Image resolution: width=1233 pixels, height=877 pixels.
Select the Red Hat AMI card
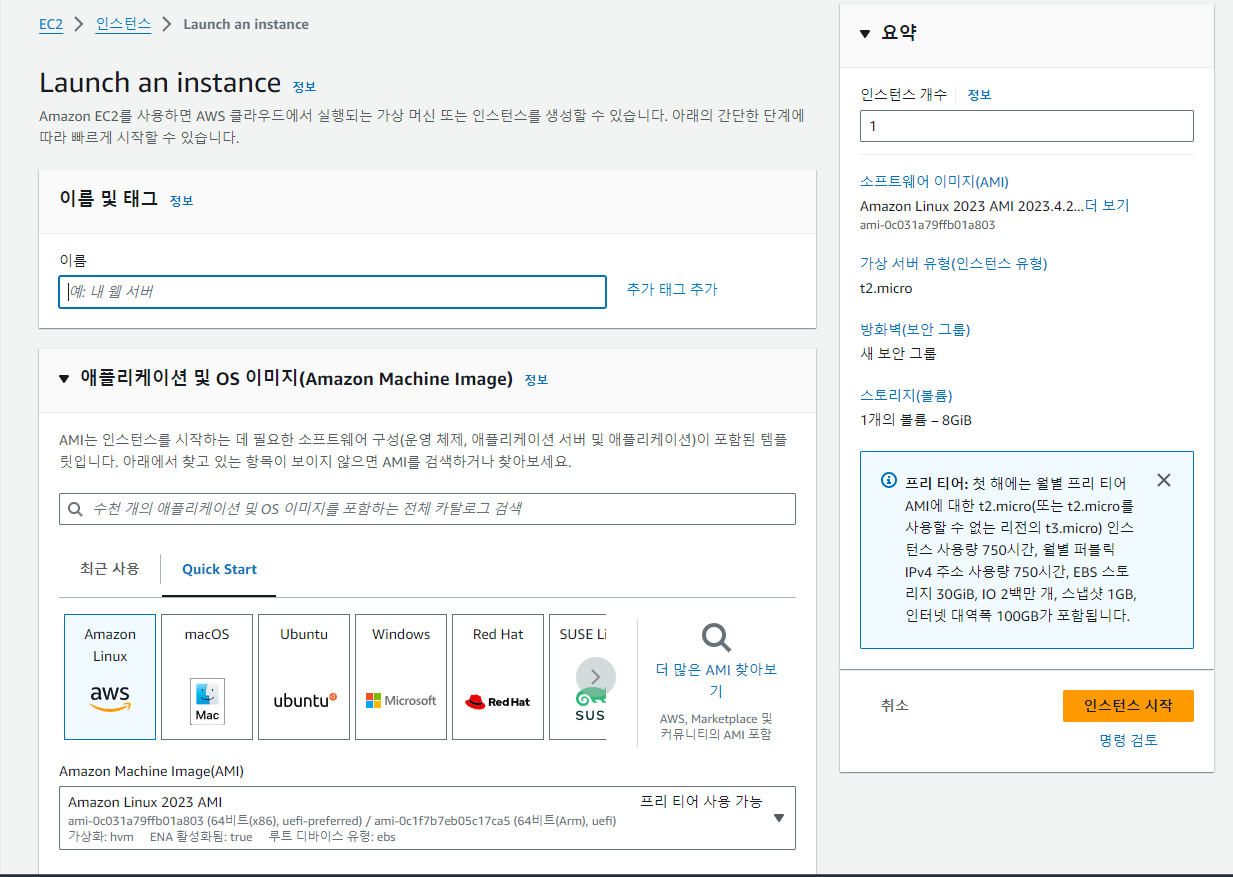pyautogui.click(x=498, y=677)
